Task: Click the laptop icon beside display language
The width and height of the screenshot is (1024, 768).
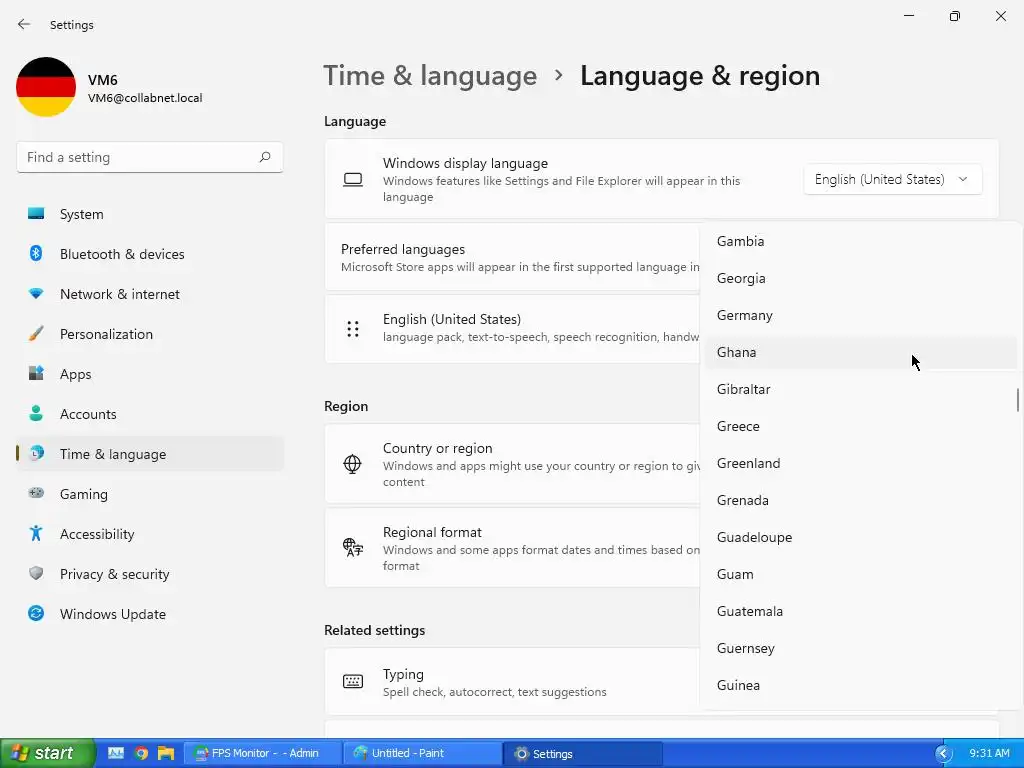Action: pyautogui.click(x=353, y=180)
